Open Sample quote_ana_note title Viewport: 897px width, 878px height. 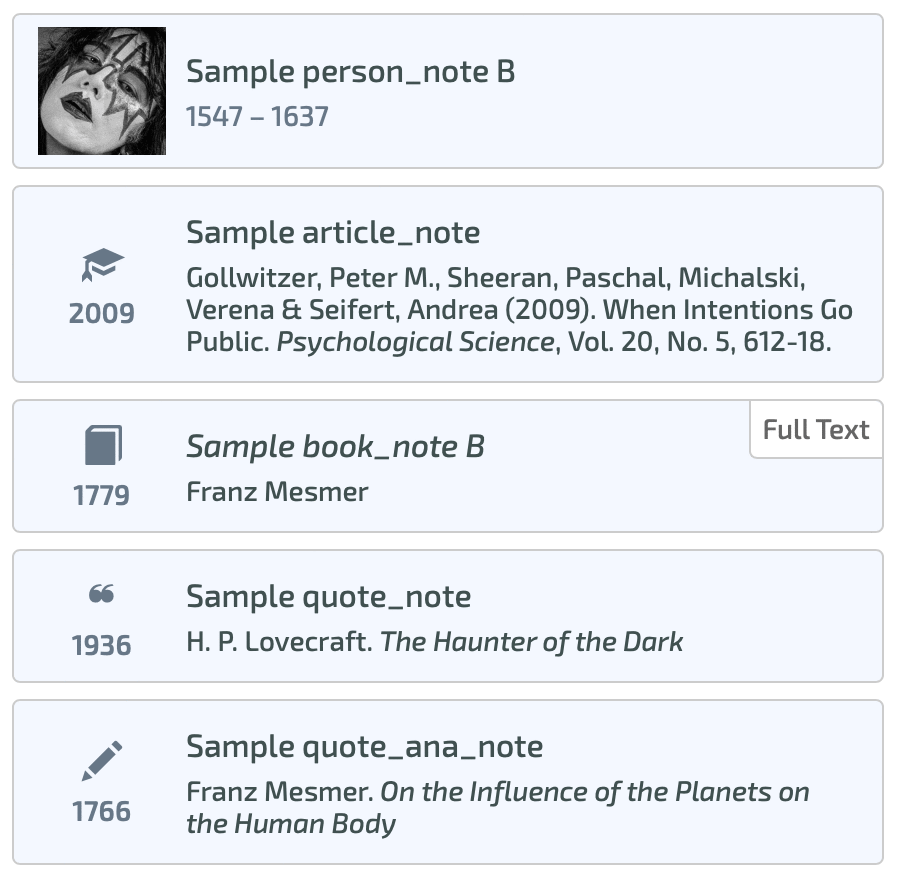pyautogui.click(x=364, y=747)
